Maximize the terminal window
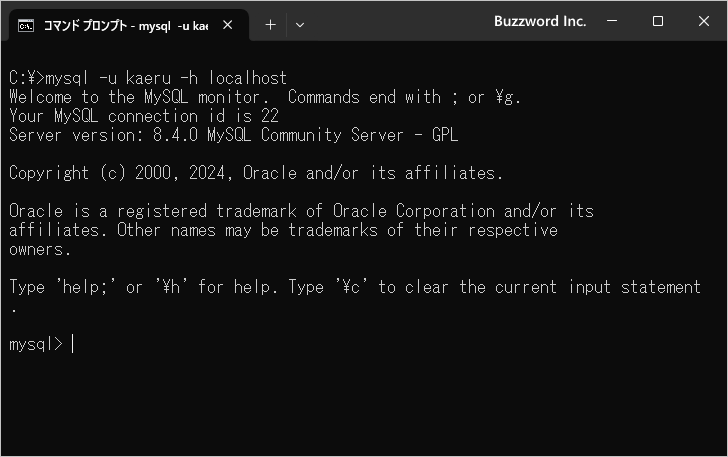 [657, 21]
